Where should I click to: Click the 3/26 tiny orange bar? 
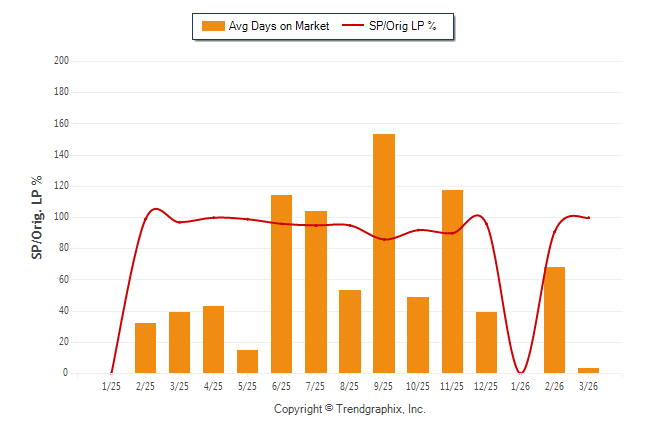pyautogui.click(x=589, y=370)
